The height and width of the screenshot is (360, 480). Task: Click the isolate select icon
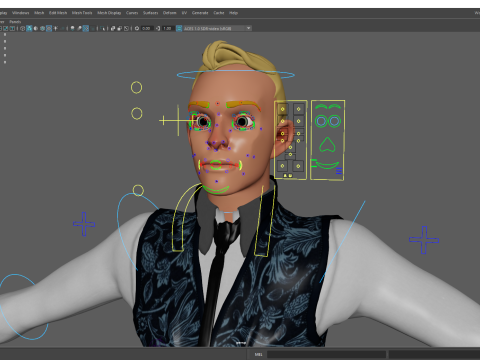coord(102,28)
